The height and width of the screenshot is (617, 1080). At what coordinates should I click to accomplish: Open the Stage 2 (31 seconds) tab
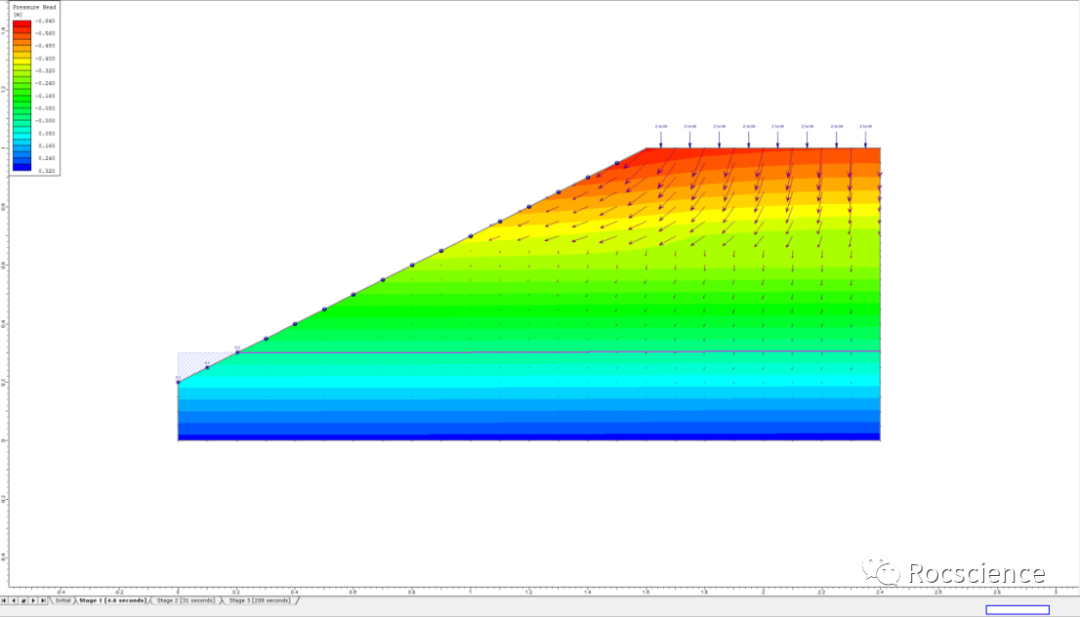click(185, 600)
